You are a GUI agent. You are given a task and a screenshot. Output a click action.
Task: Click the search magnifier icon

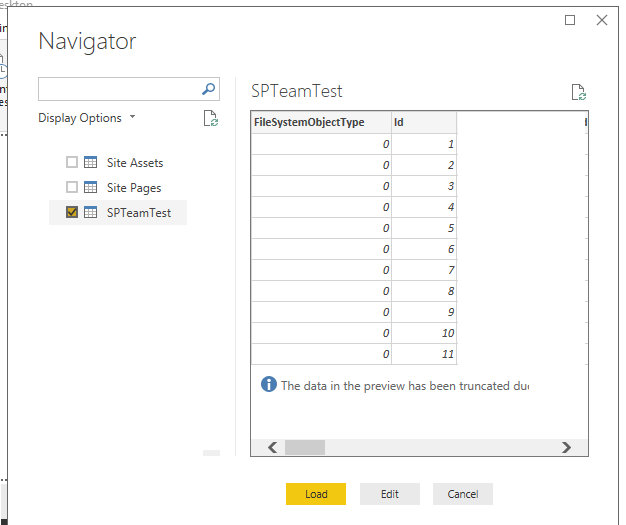click(208, 89)
